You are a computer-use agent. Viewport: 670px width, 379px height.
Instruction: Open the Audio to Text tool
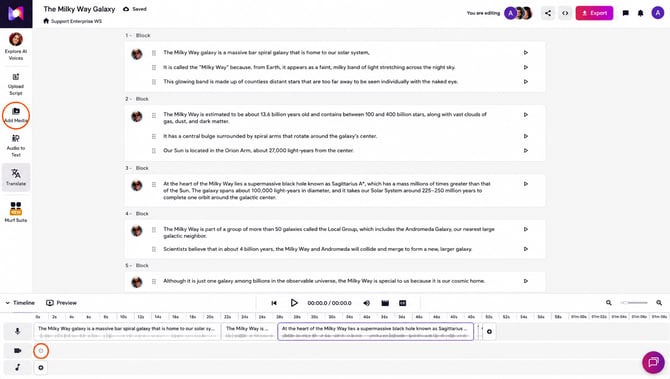coord(16,146)
